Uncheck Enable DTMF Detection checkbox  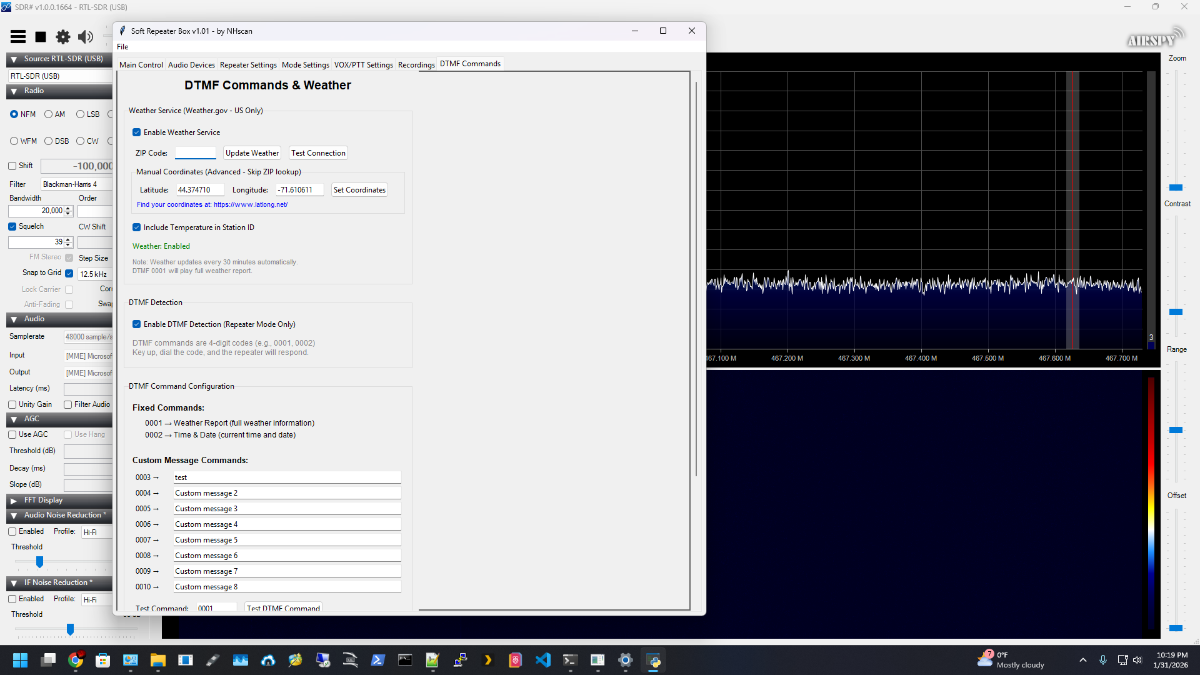click(x=137, y=324)
